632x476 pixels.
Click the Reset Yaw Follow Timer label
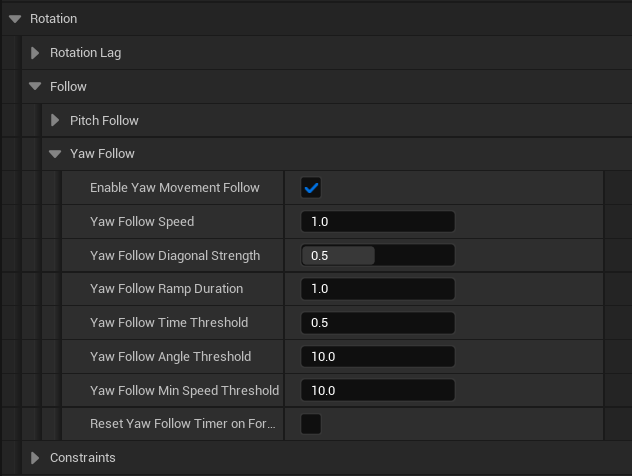tap(182, 424)
